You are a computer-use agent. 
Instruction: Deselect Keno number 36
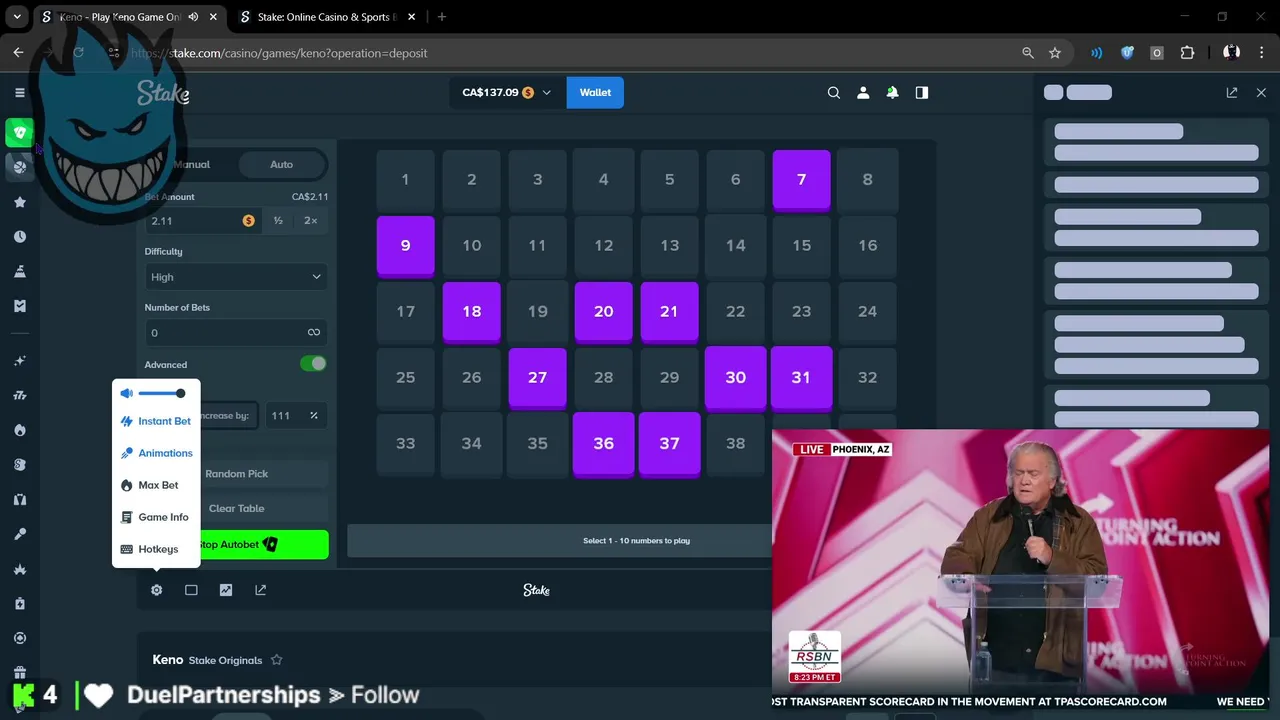pyautogui.click(x=603, y=444)
